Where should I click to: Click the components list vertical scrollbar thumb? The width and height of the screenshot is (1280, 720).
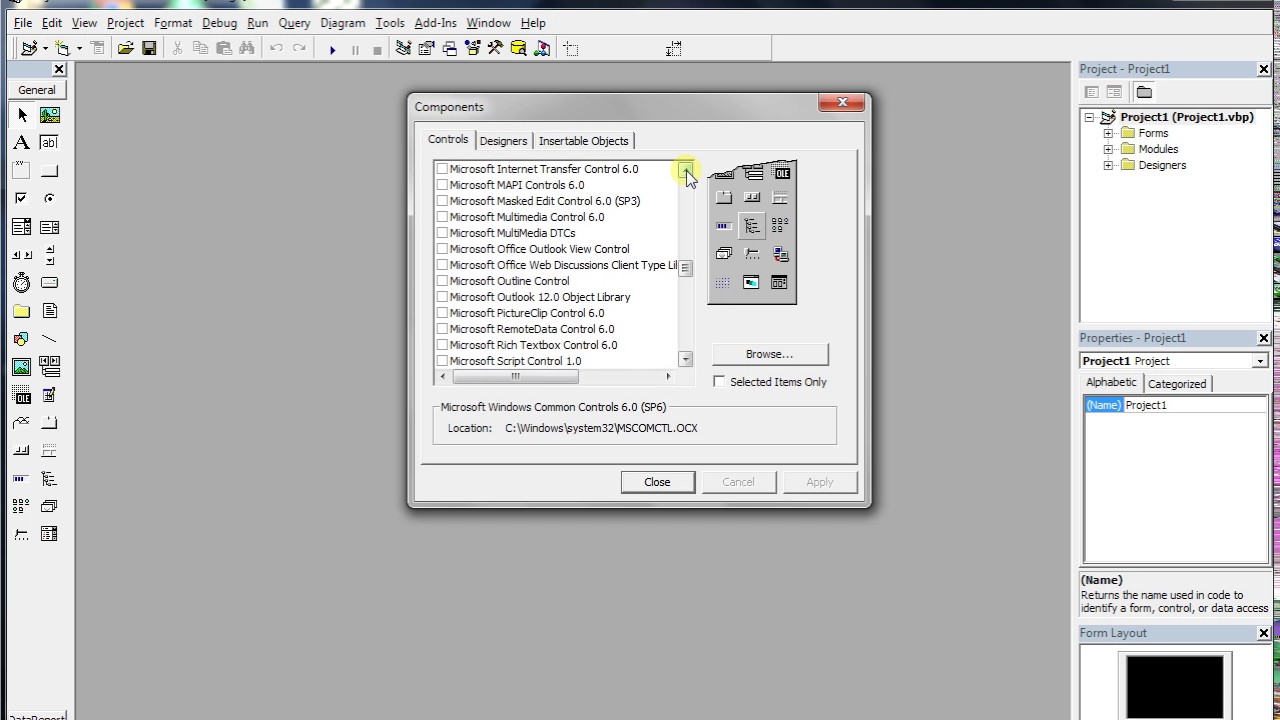coord(685,269)
